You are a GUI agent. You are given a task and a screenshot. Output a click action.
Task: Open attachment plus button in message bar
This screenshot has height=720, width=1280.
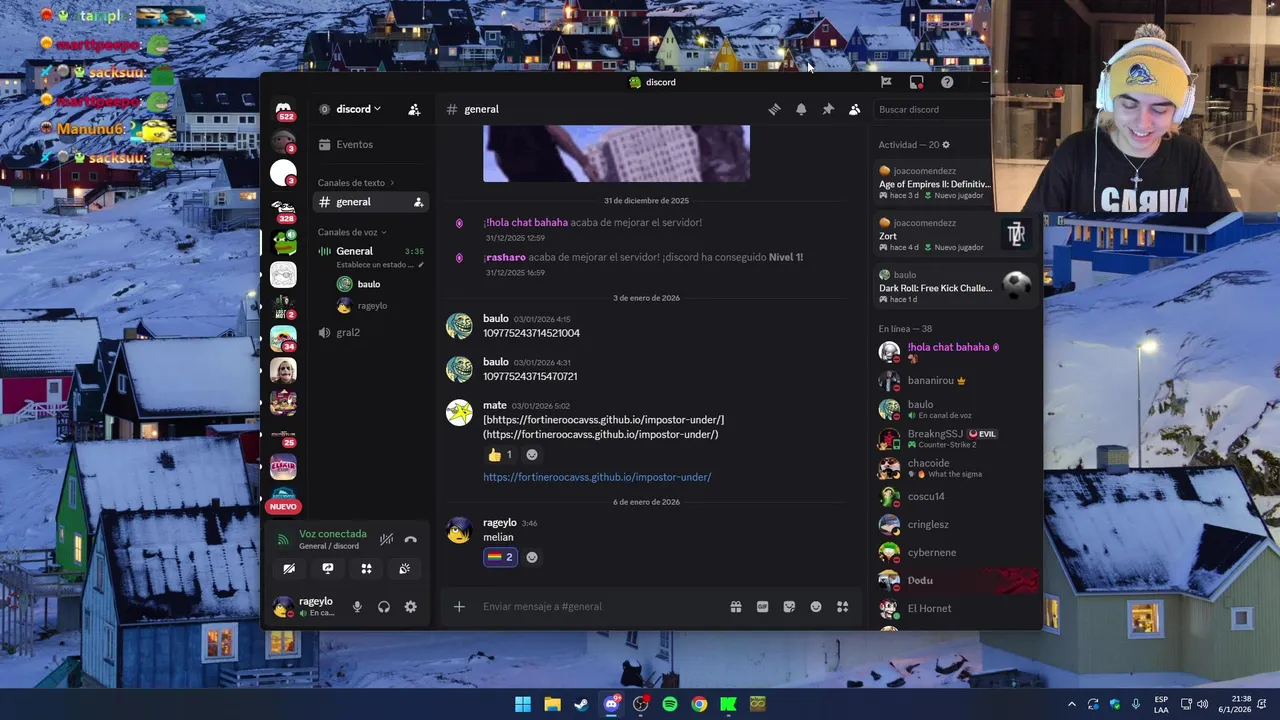pyautogui.click(x=459, y=606)
